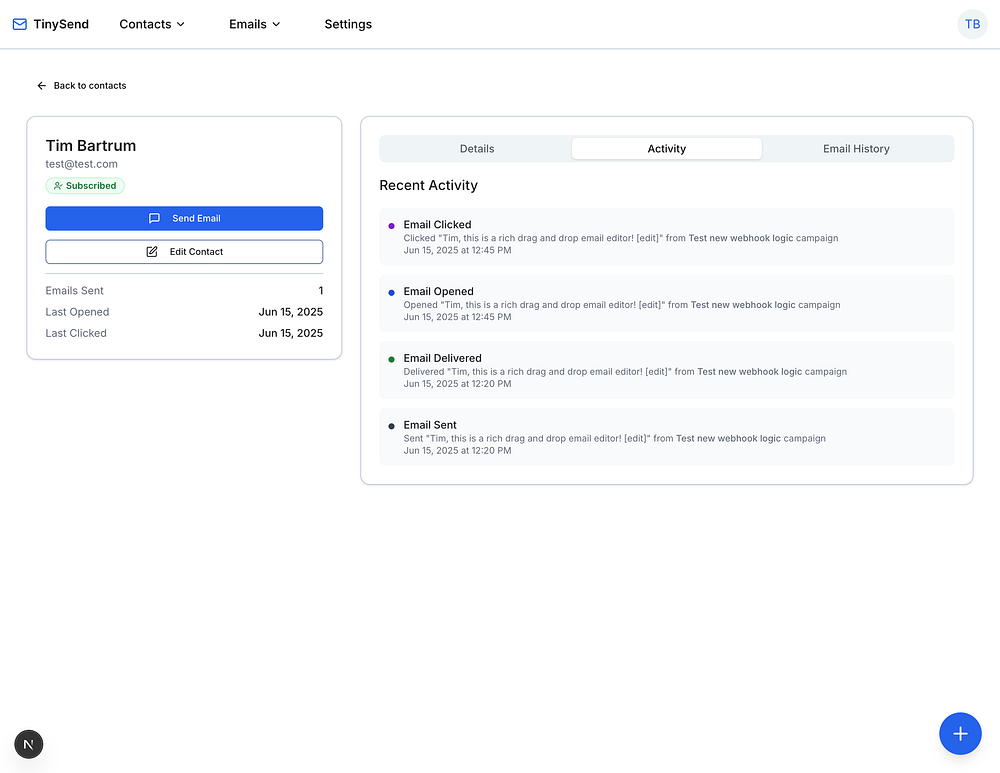Switch to the Details tab
The image size is (1000, 773).
click(x=477, y=149)
